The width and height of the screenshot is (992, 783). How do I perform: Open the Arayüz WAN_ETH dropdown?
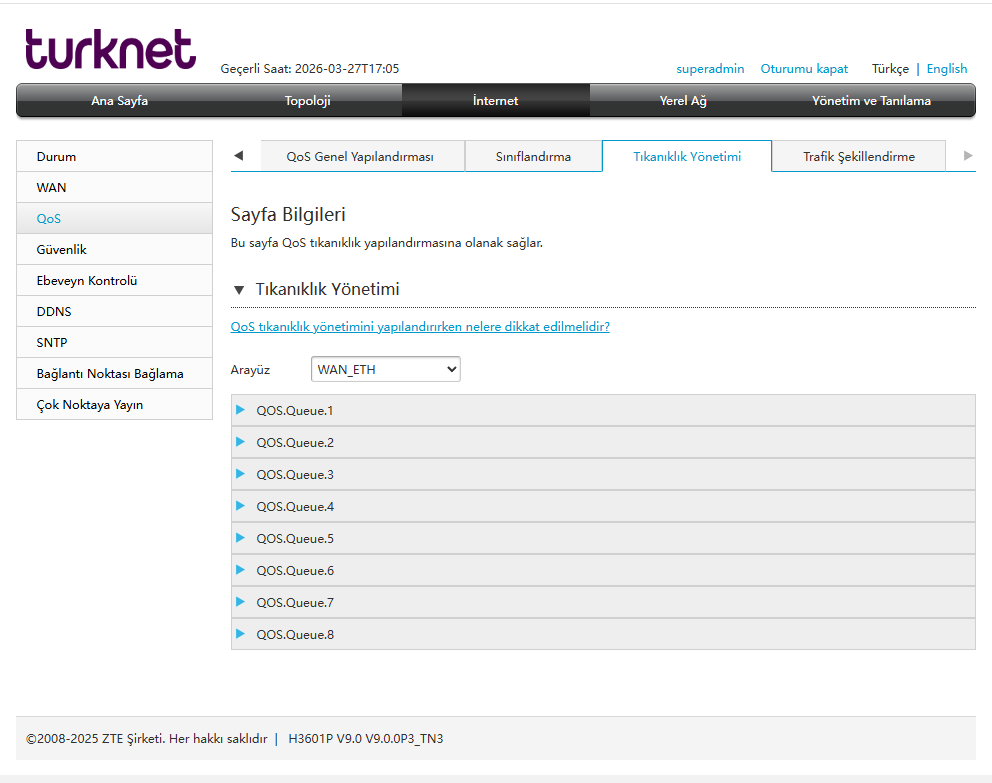[x=385, y=369]
